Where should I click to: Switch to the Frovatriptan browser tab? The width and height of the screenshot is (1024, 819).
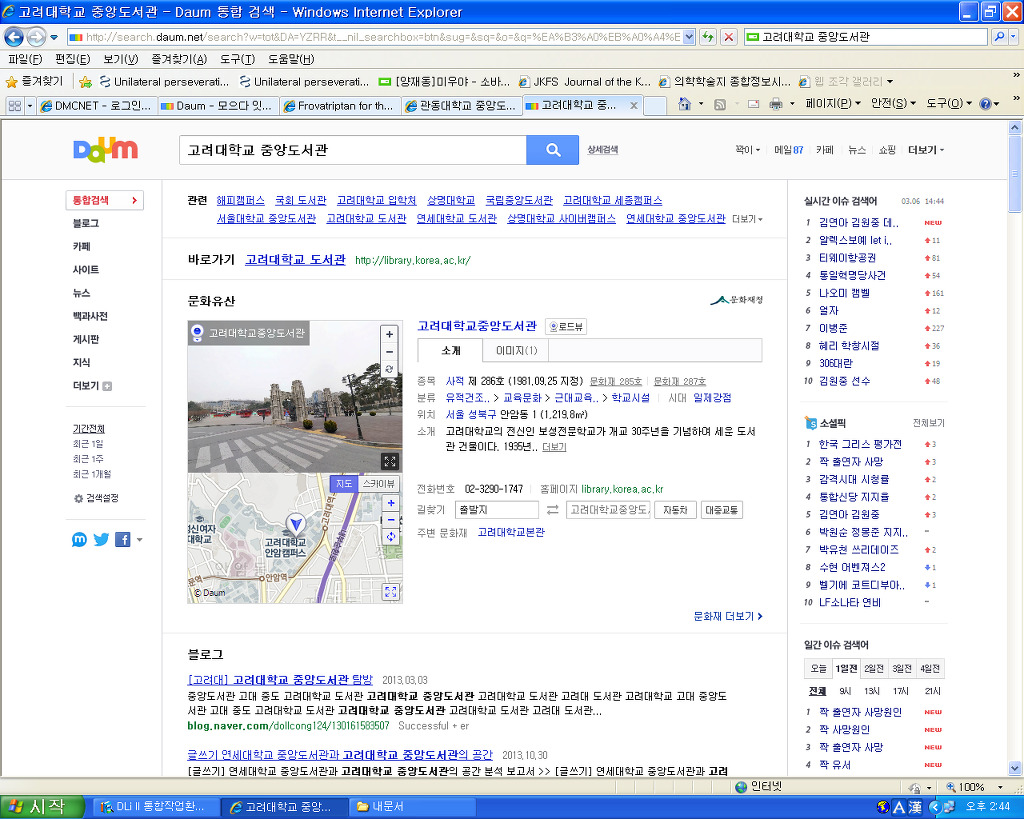[339, 105]
